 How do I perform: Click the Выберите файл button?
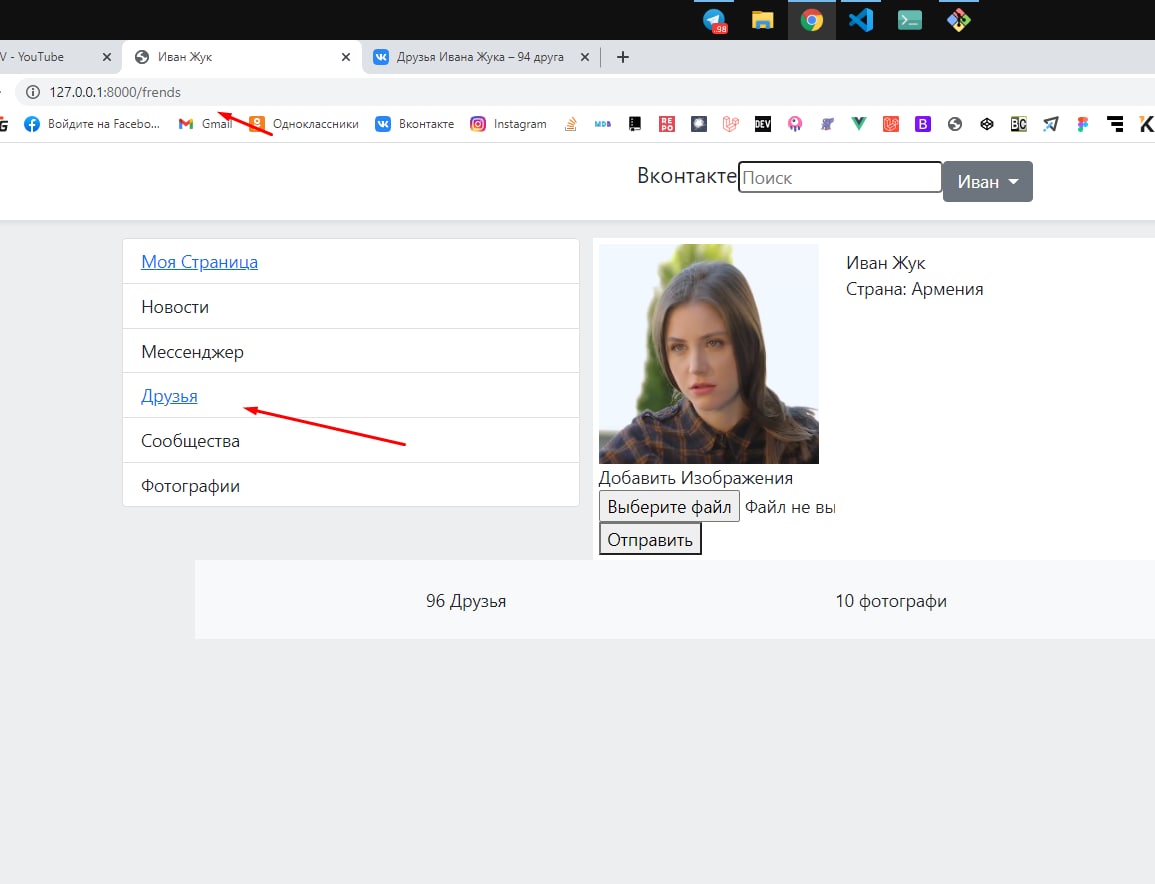[x=669, y=507]
